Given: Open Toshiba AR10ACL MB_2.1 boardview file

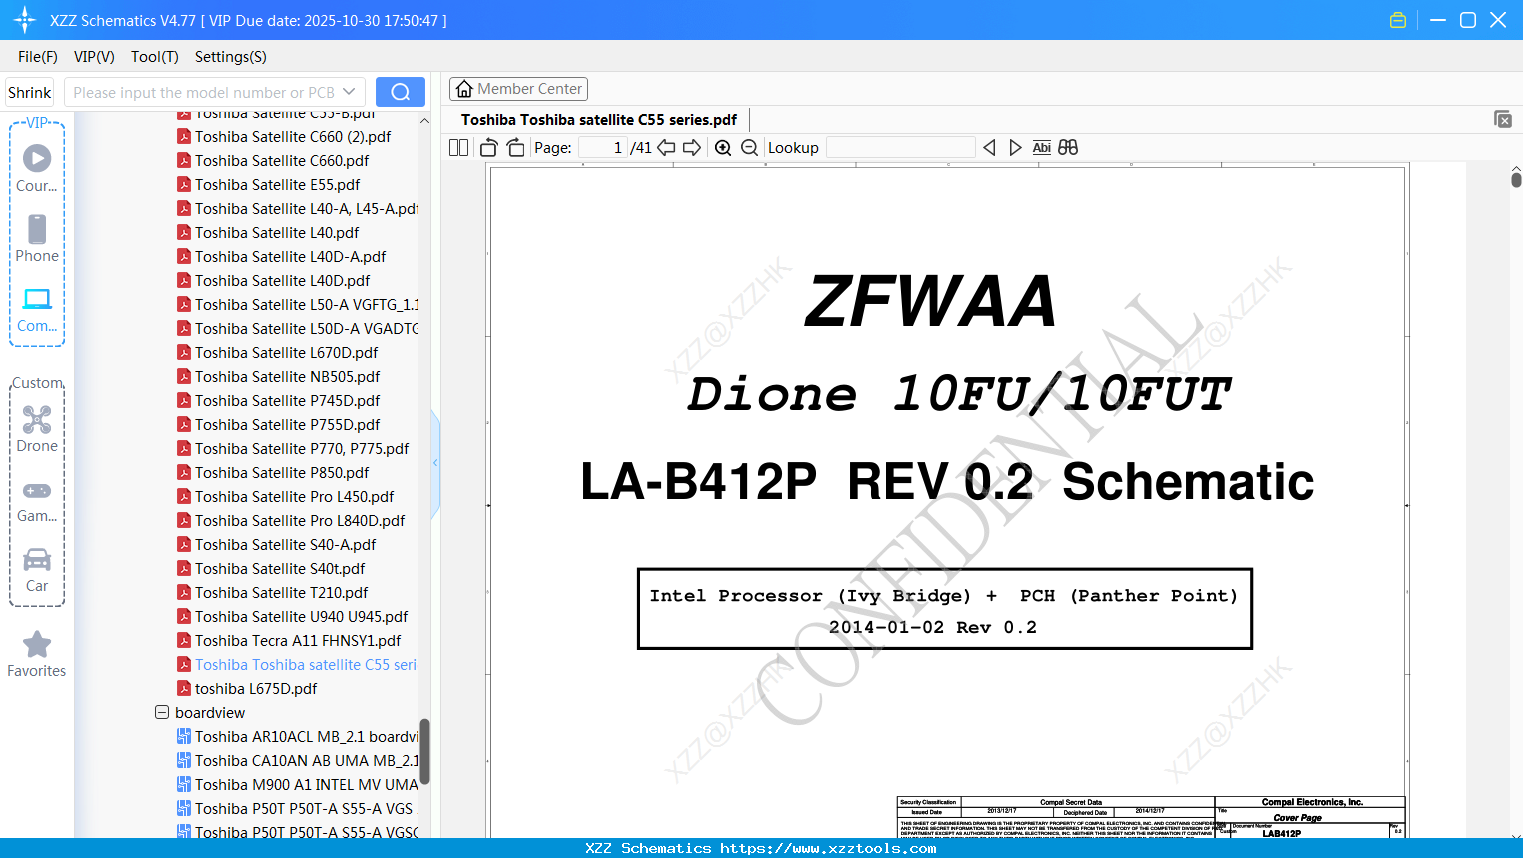Looking at the screenshot, I should click(297, 737).
